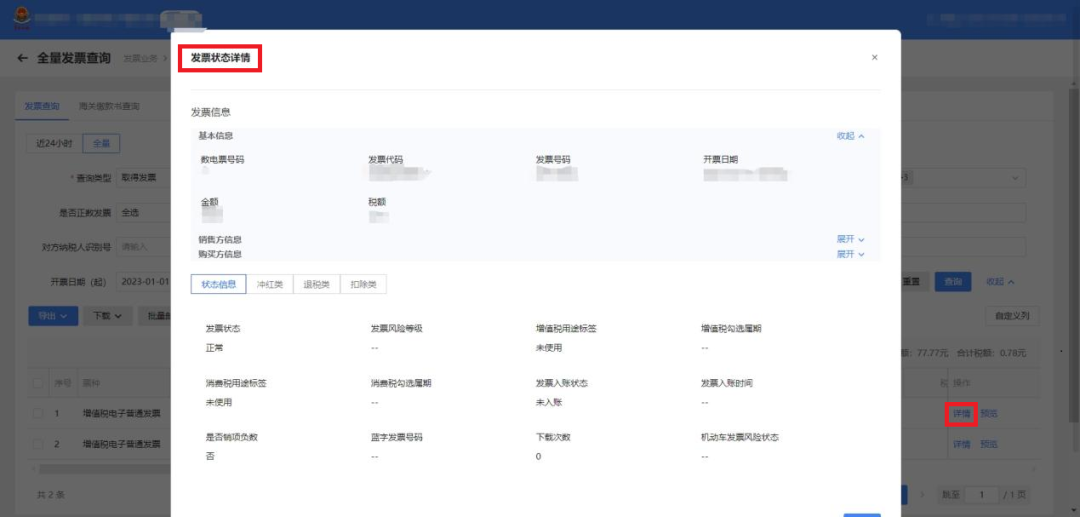Click 预览 for invoice row 2

click(988, 444)
